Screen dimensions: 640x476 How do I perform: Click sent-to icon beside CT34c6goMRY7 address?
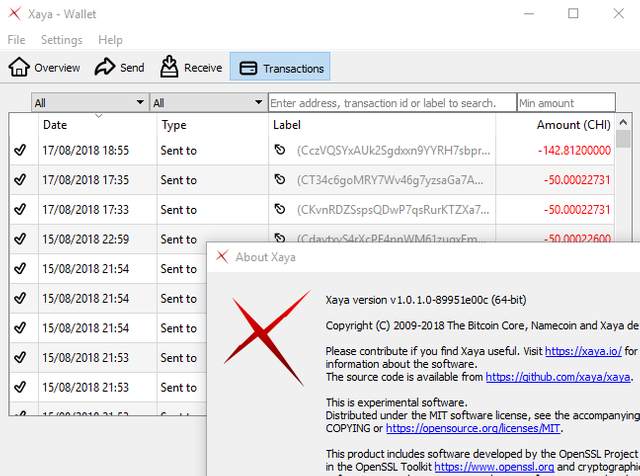pos(280,179)
